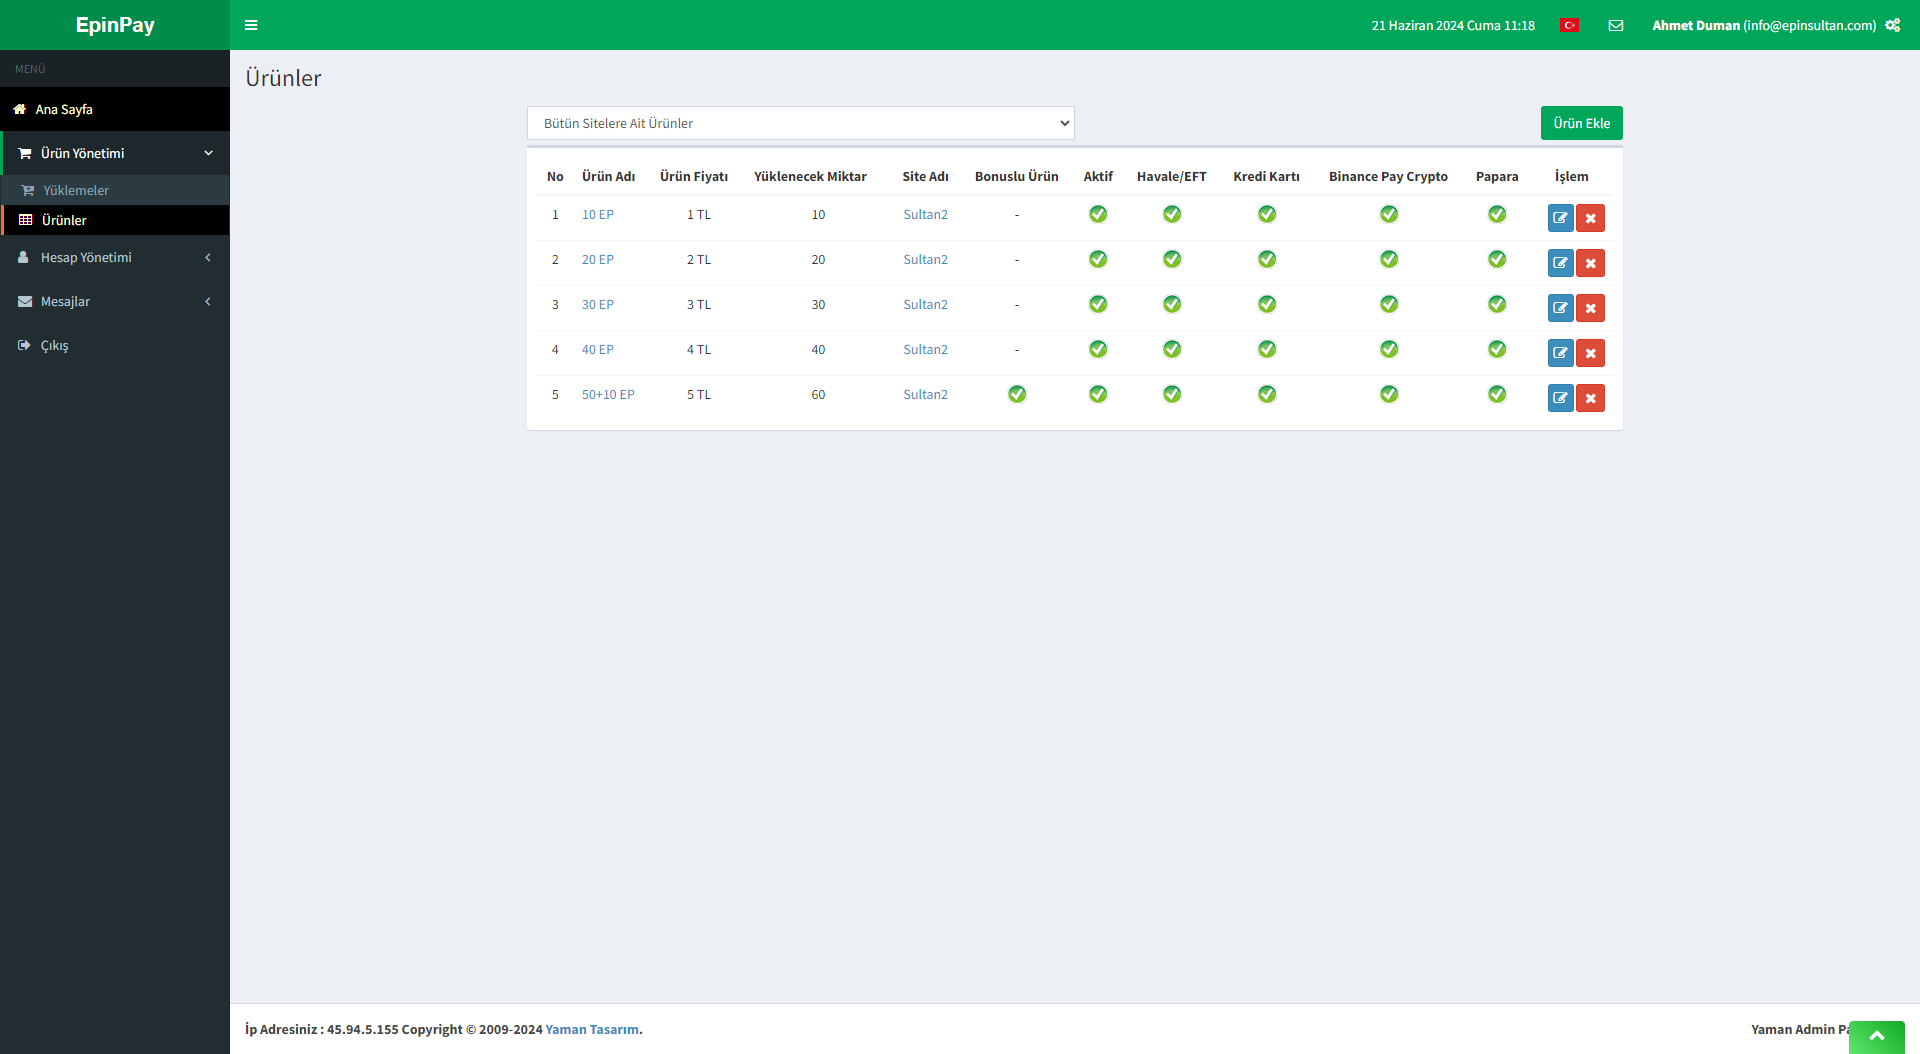Image resolution: width=1920 pixels, height=1054 pixels.
Task: Click Papara checkmark for 50+10 EP
Action: pyautogui.click(x=1497, y=394)
